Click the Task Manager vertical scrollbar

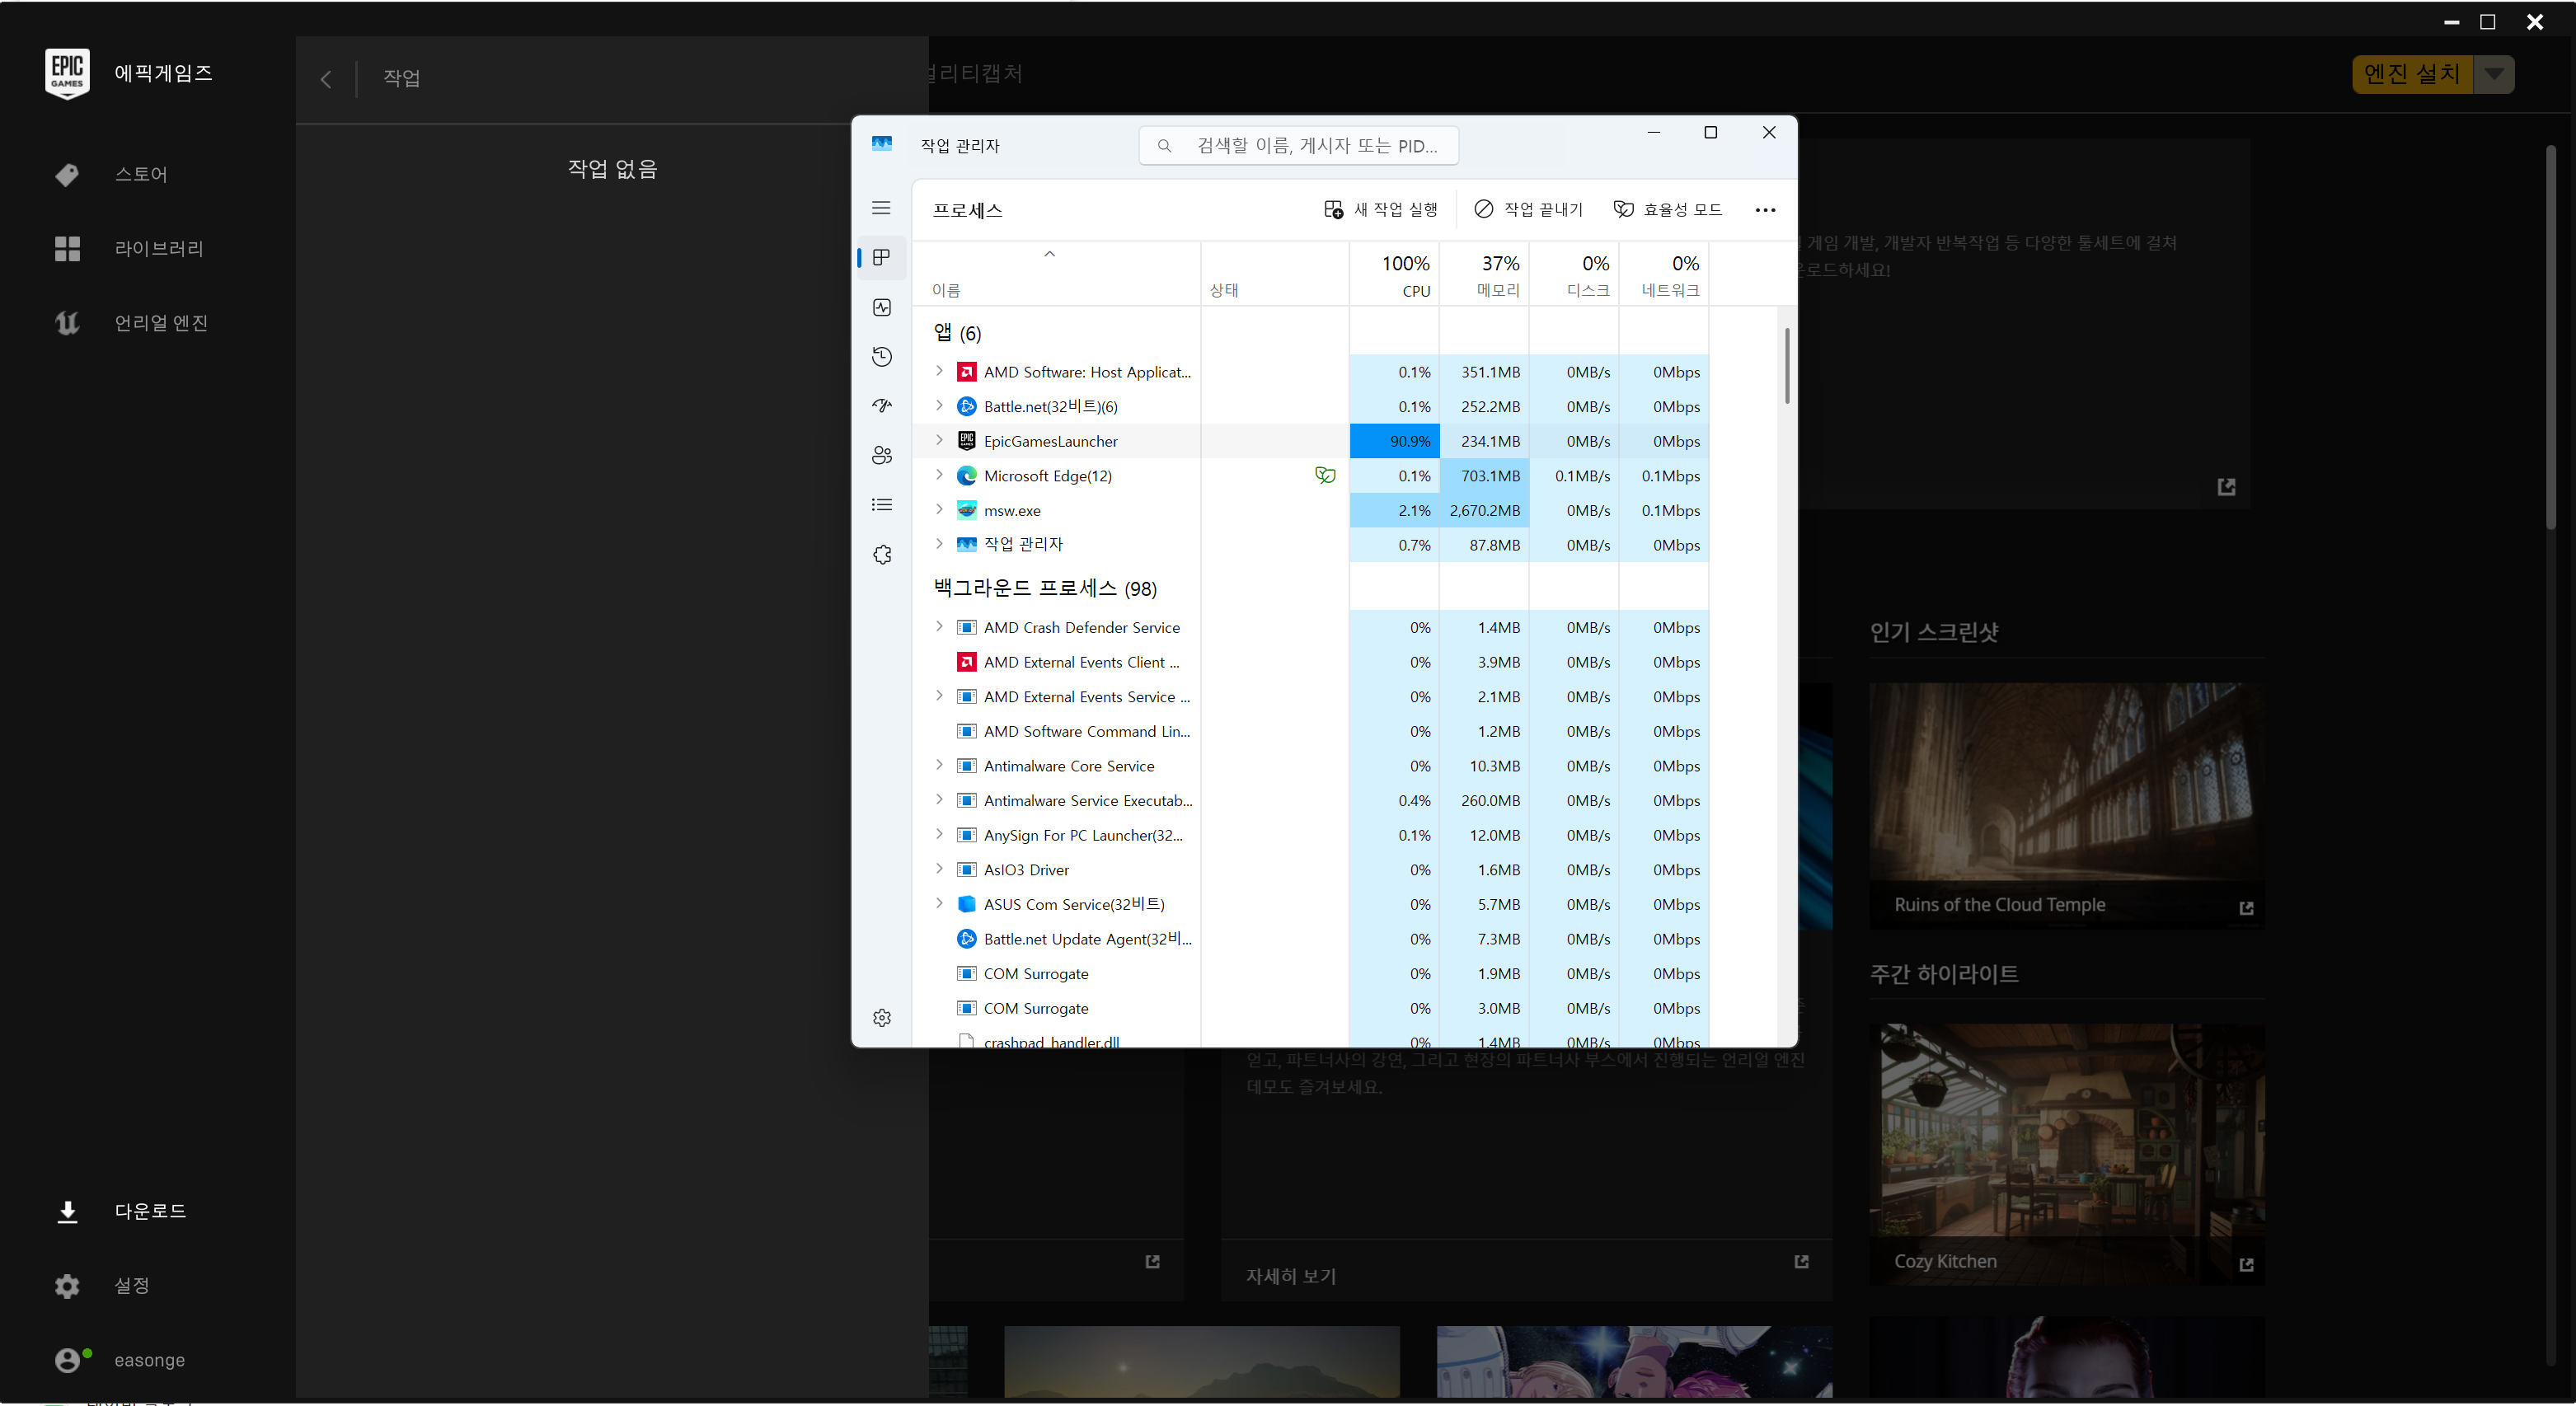pyautogui.click(x=1787, y=366)
